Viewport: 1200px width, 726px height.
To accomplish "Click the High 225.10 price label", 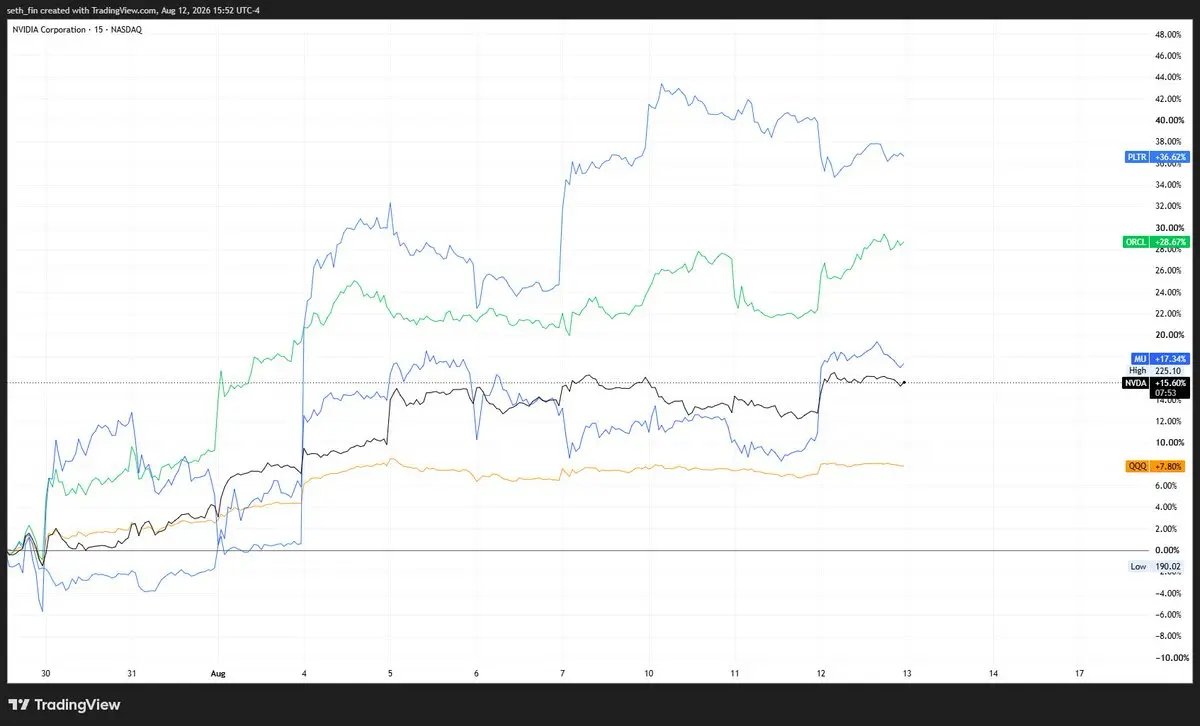I will [1153, 370].
